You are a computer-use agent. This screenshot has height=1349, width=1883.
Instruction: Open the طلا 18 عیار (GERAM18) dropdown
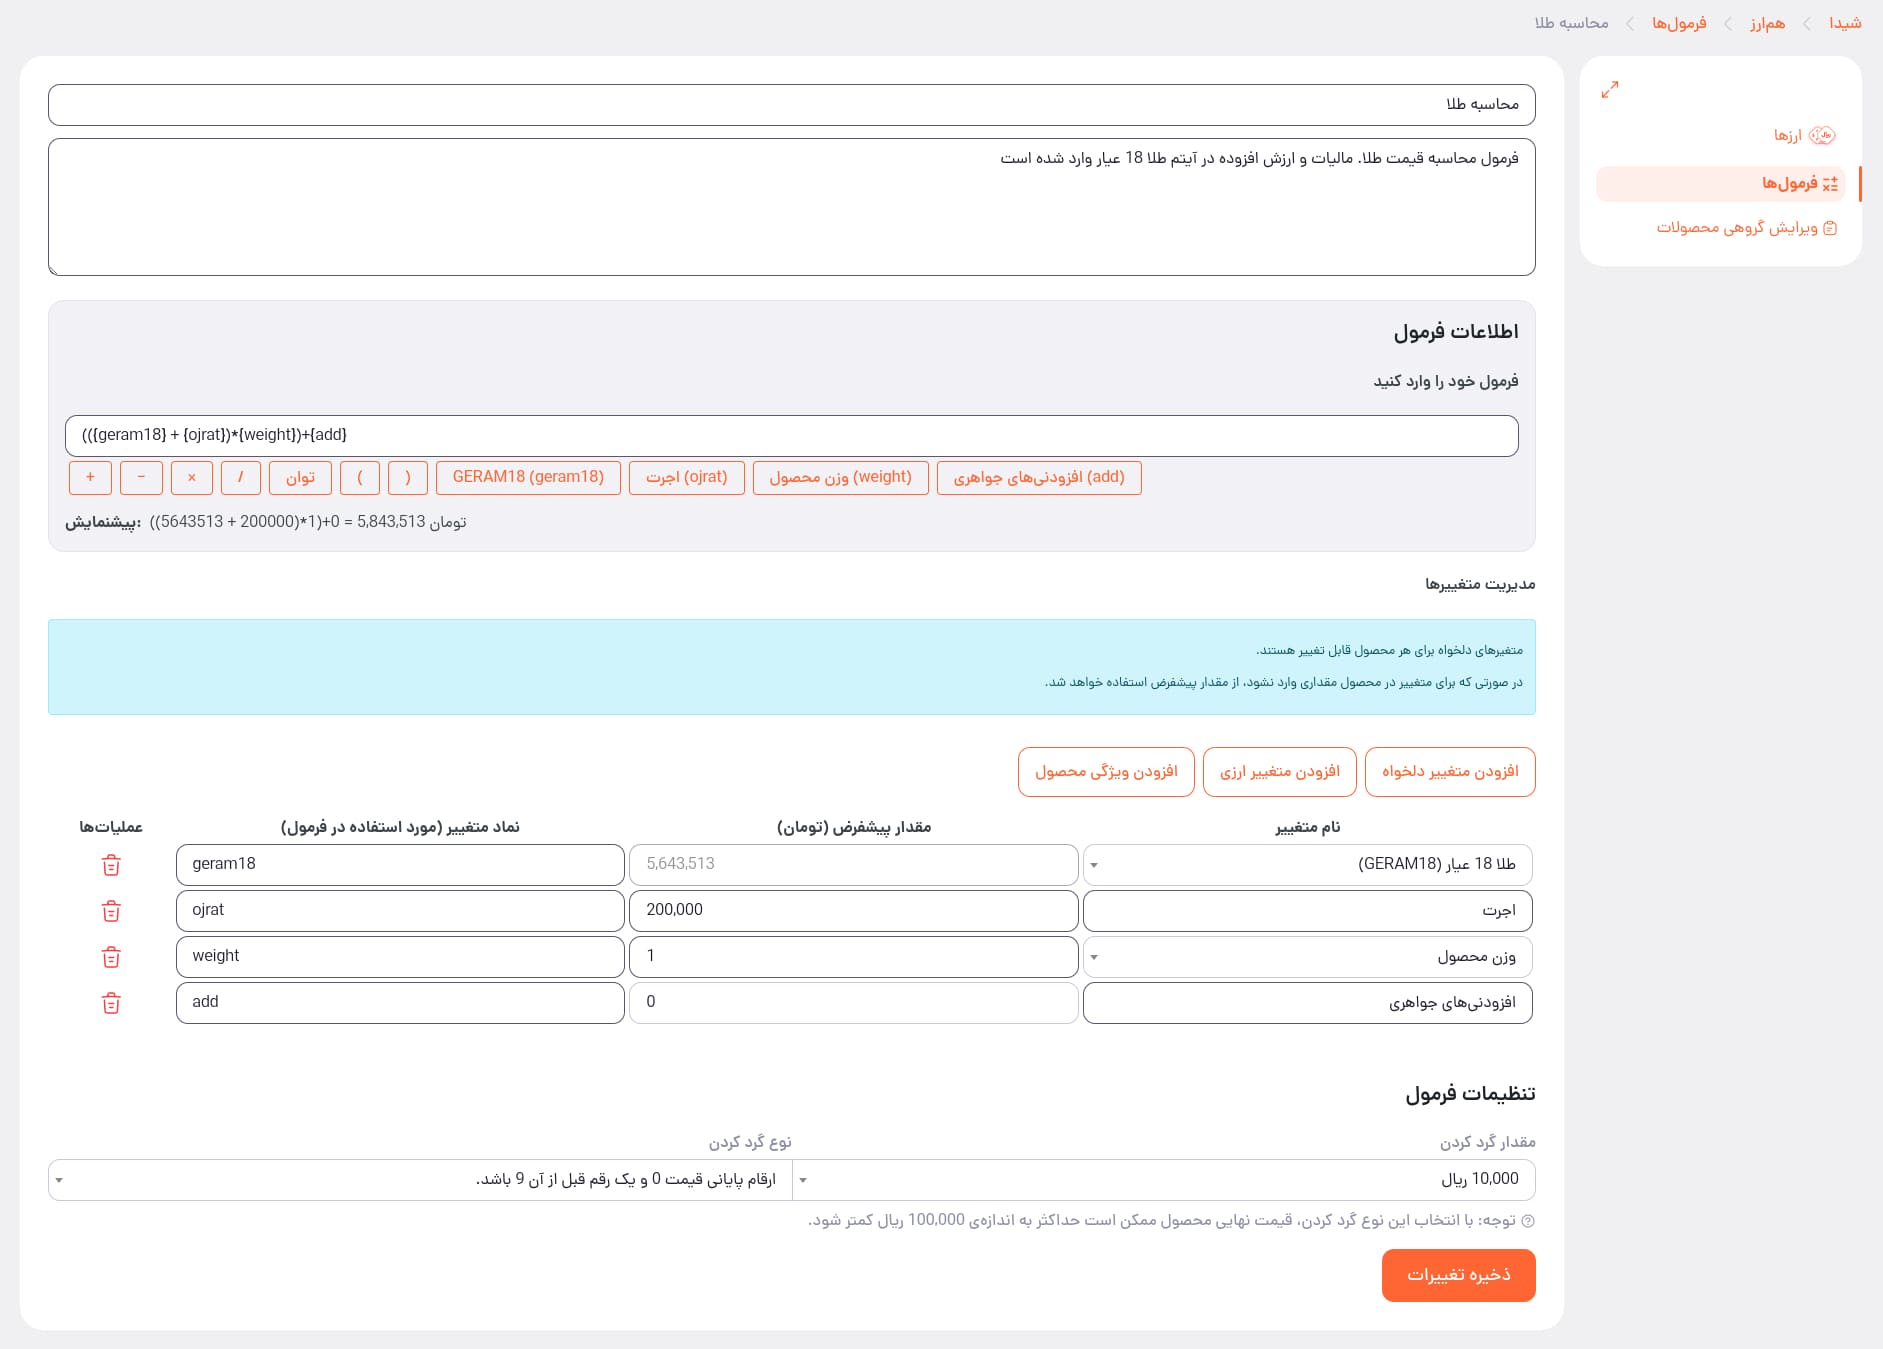[x=1308, y=865]
